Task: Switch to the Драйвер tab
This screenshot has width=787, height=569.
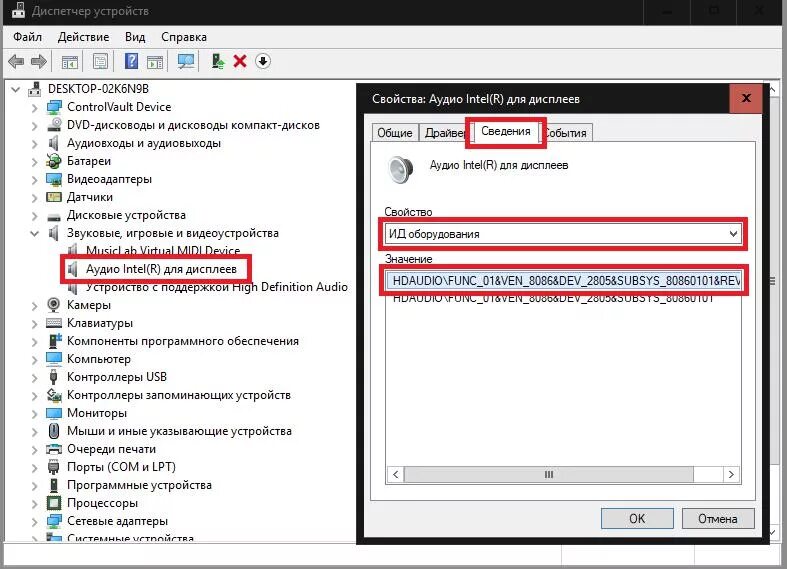Action: point(444,133)
